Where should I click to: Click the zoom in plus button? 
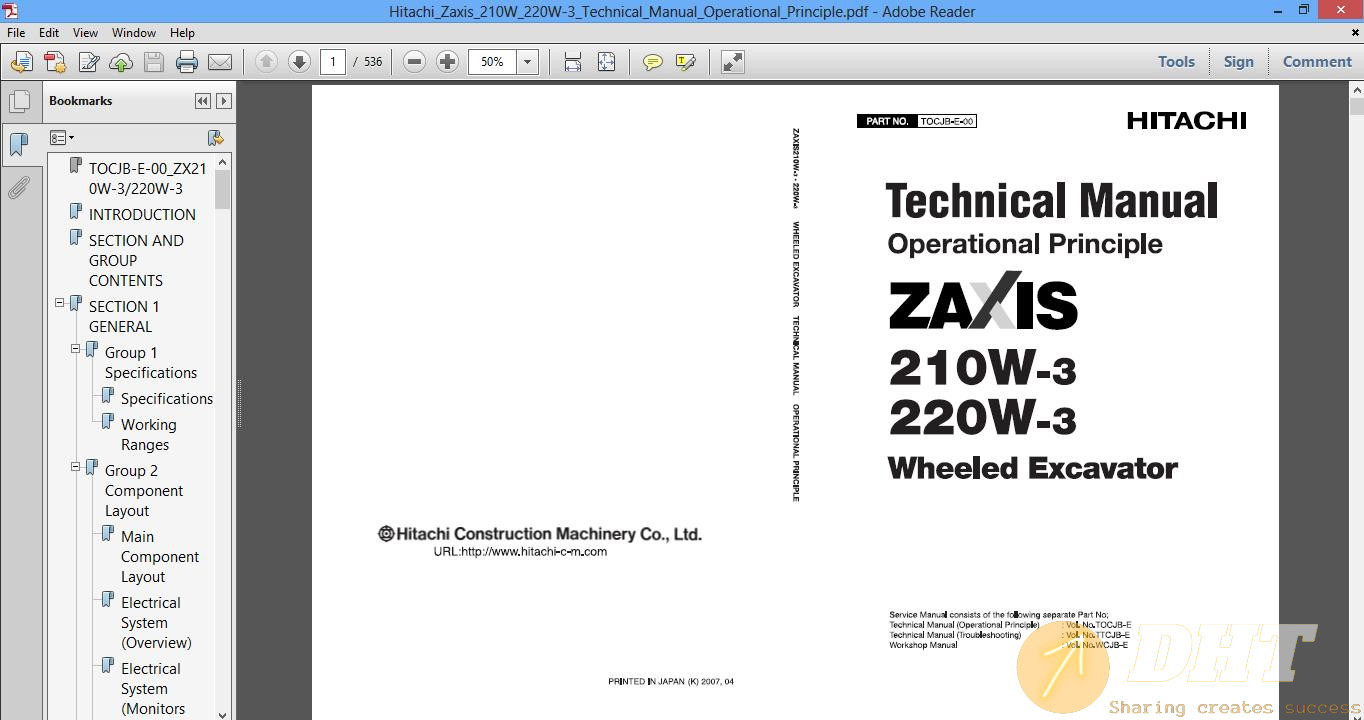pyautogui.click(x=447, y=62)
